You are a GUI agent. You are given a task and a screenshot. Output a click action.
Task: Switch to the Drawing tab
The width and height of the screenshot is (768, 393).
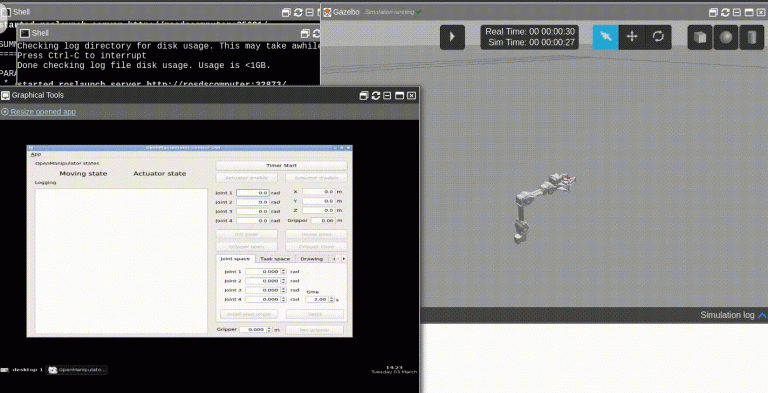tap(312, 259)
